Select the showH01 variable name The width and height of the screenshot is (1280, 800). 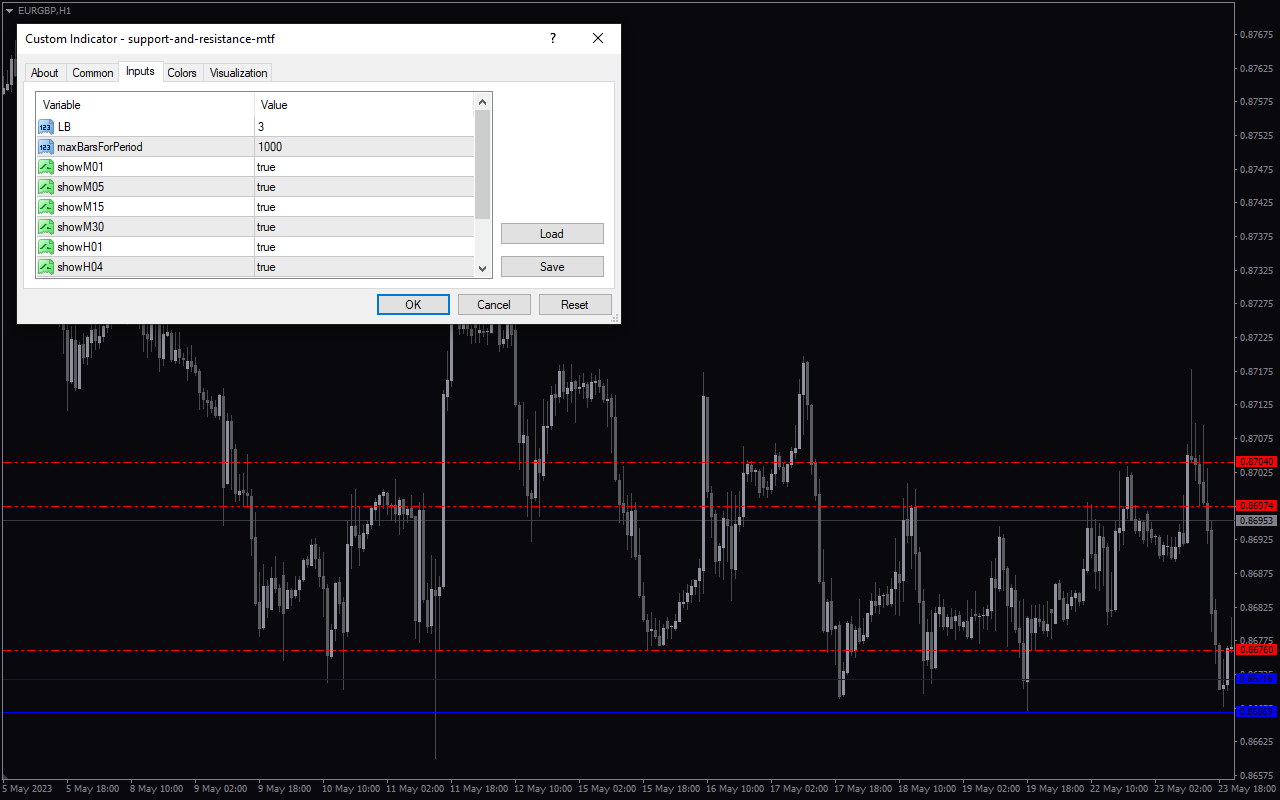[80, 247]
